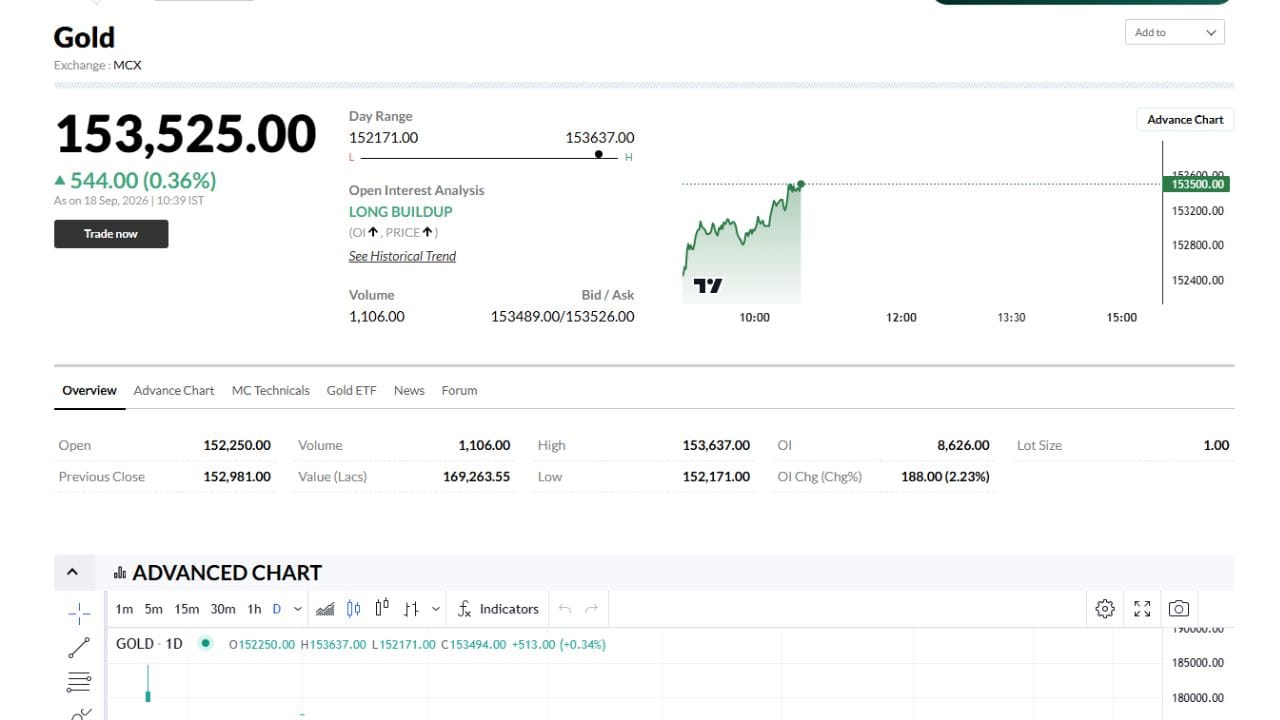This screenshot has height=720, width=1280.
Task: Click the Exchange : MCX label
Action: tap(98, 65)
